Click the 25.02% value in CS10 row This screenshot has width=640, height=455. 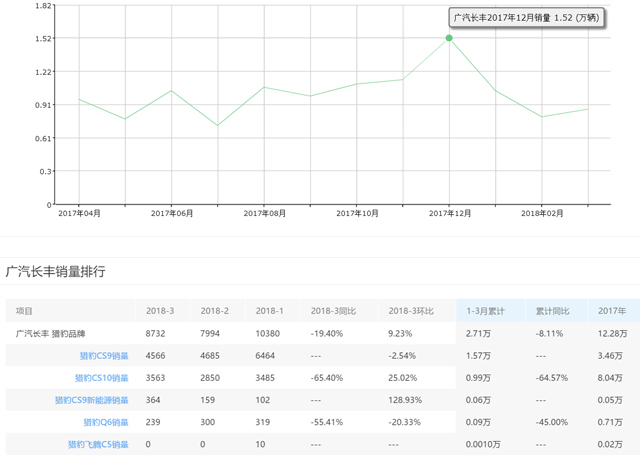[402, 378]
